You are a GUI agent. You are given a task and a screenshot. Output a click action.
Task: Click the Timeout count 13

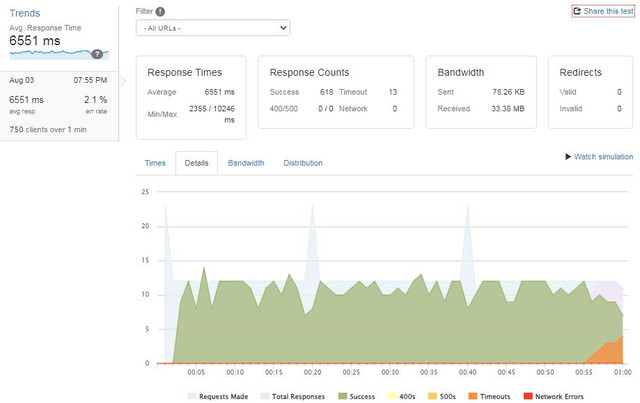click(x=393, y=92)
